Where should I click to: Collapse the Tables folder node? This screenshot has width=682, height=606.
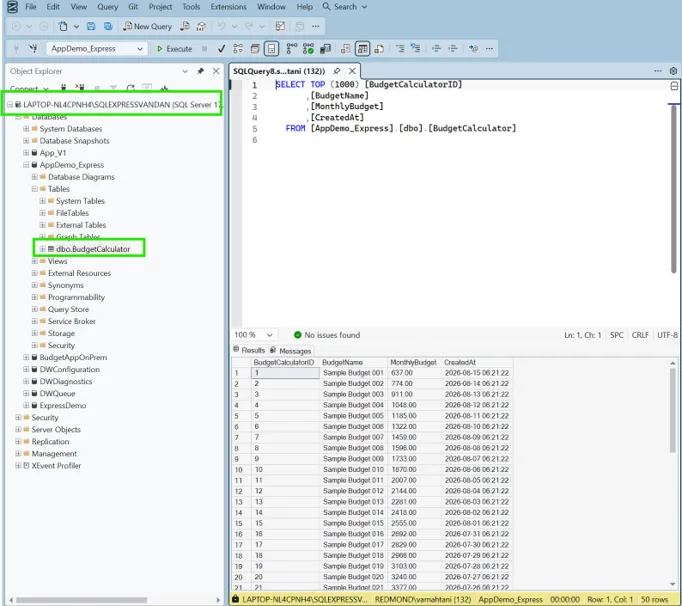(34, 189)
